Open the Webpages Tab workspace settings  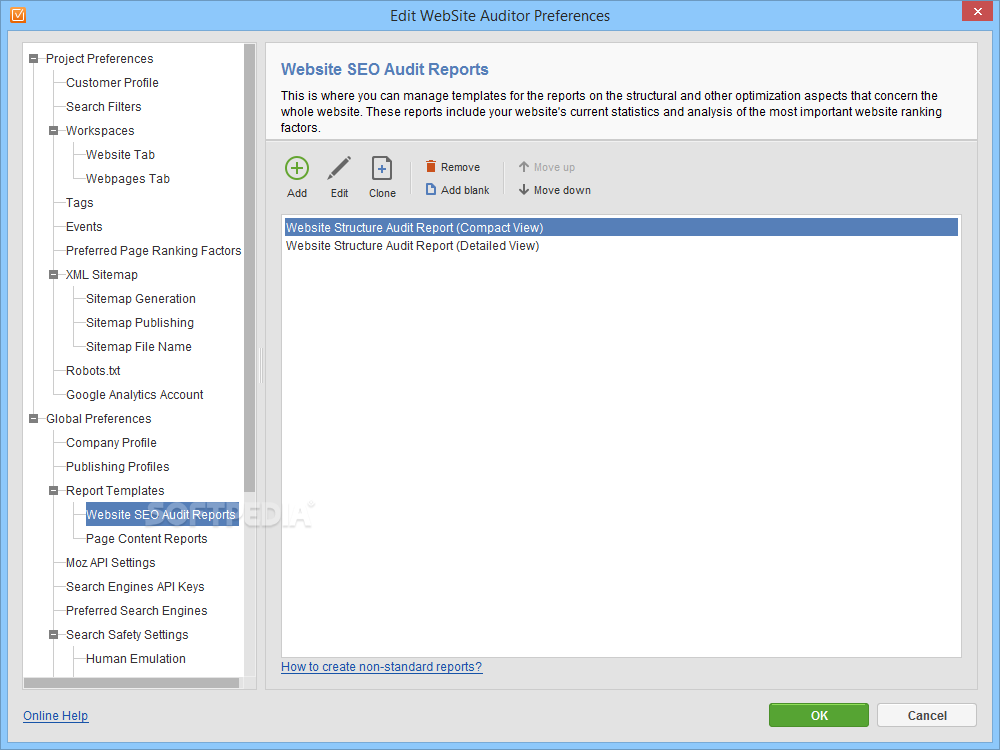click(128, 179)
